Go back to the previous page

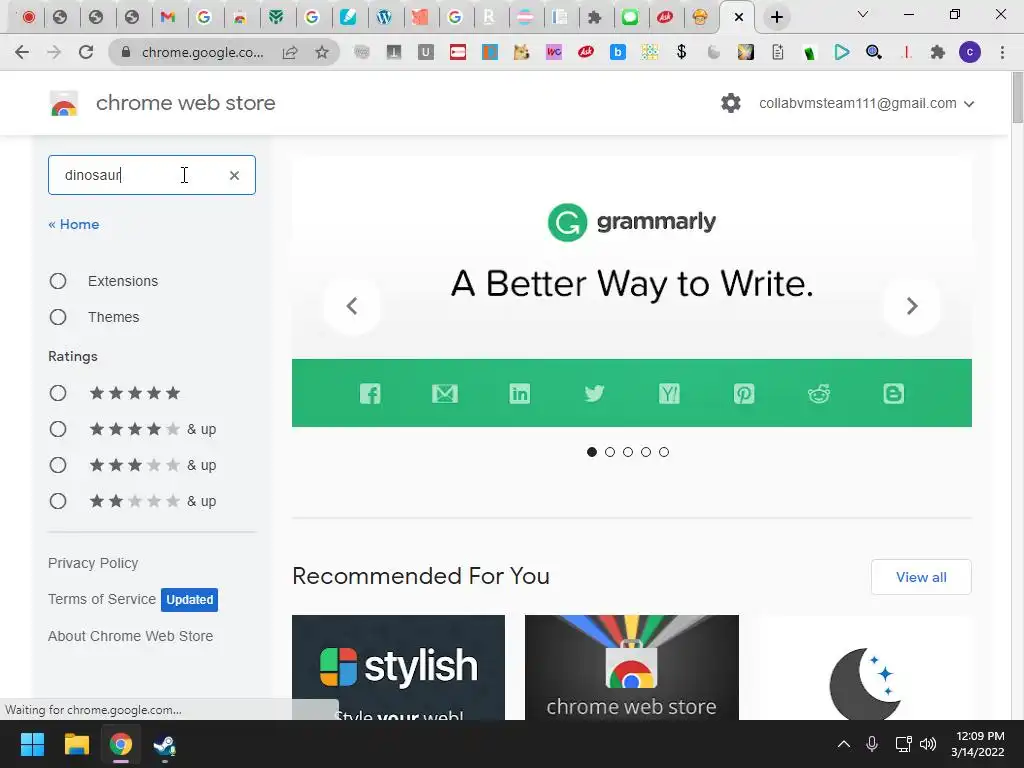22,52
